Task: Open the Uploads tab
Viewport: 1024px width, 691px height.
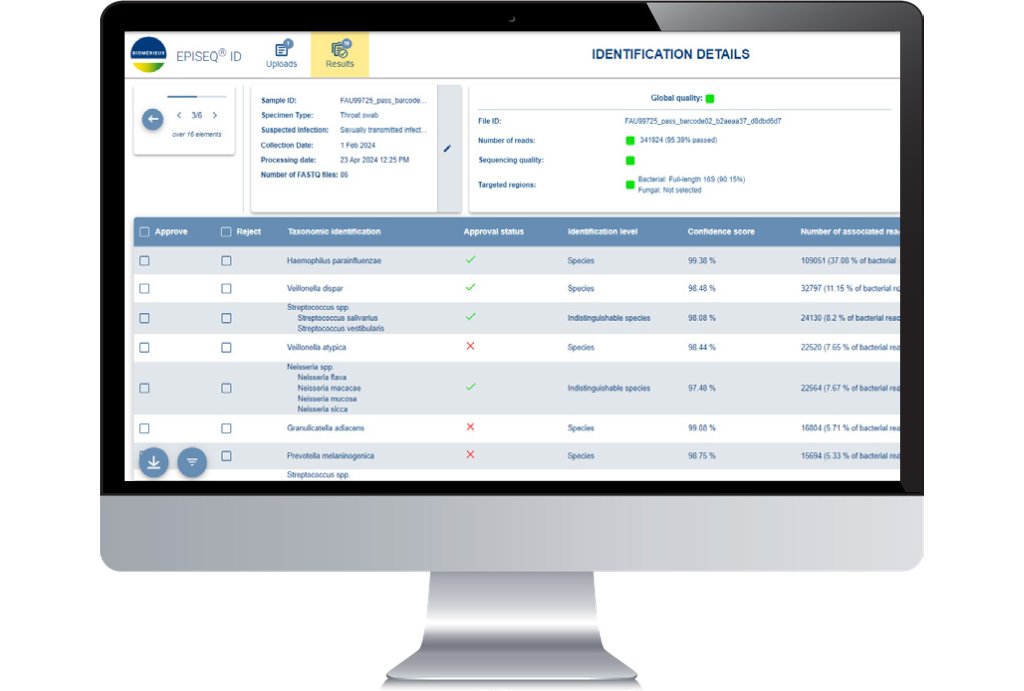Action: (281, 54)
